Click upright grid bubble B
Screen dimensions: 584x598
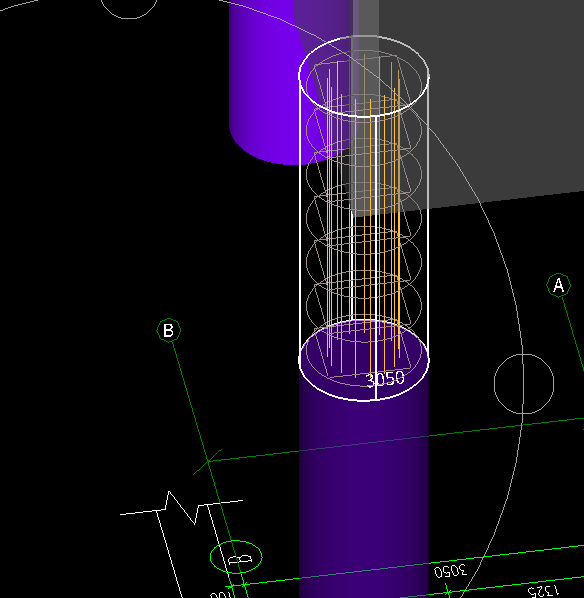point(169,330)
